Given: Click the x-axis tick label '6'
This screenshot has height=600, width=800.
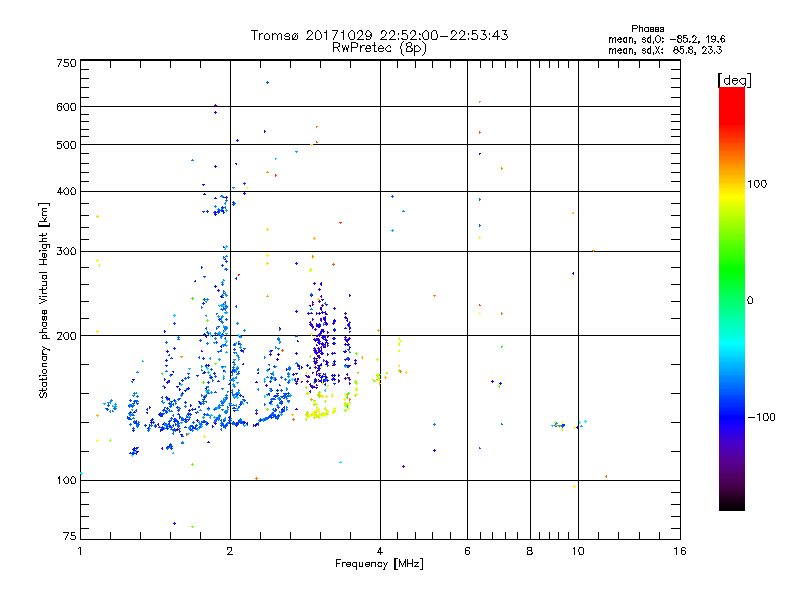Looking at the screenshot, I should pyautogui.click(x=467, y=551).
